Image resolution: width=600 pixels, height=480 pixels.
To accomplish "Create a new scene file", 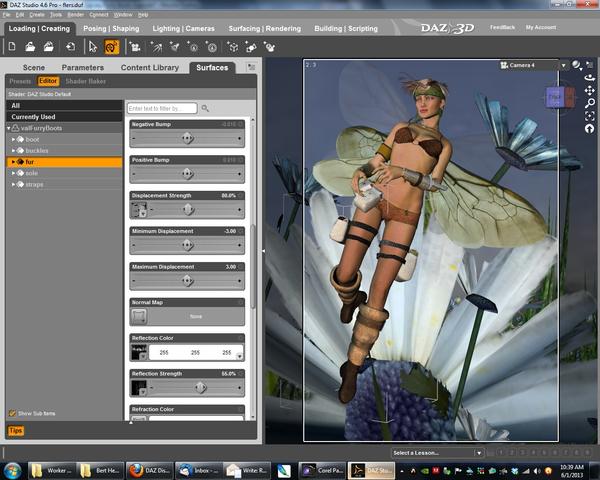I will pos(12,47).
